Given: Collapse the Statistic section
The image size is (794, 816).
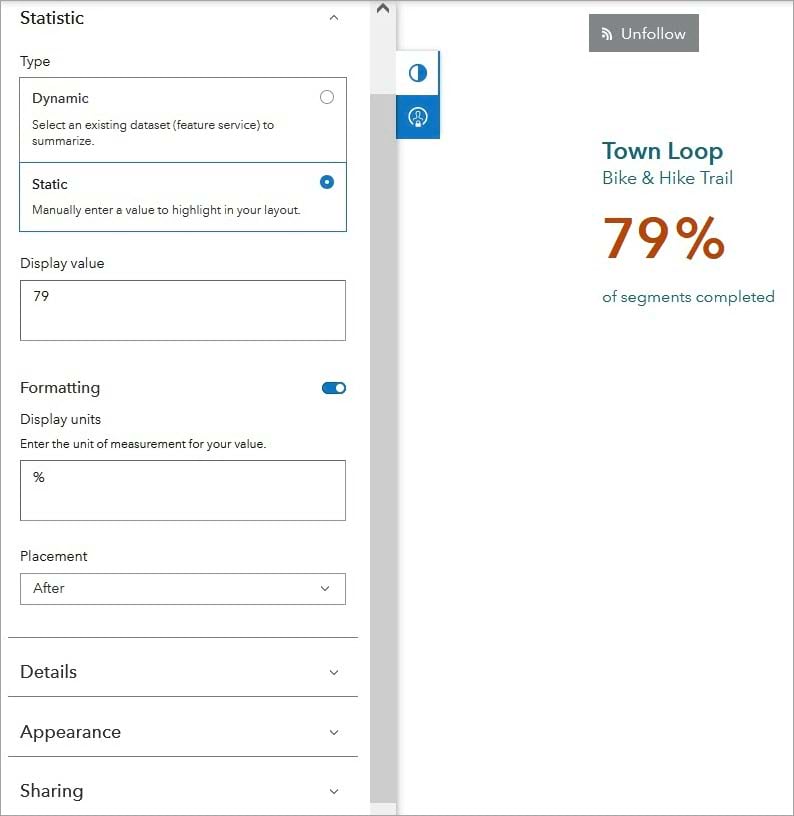Looking at the screenshot, I should [334, 18].
